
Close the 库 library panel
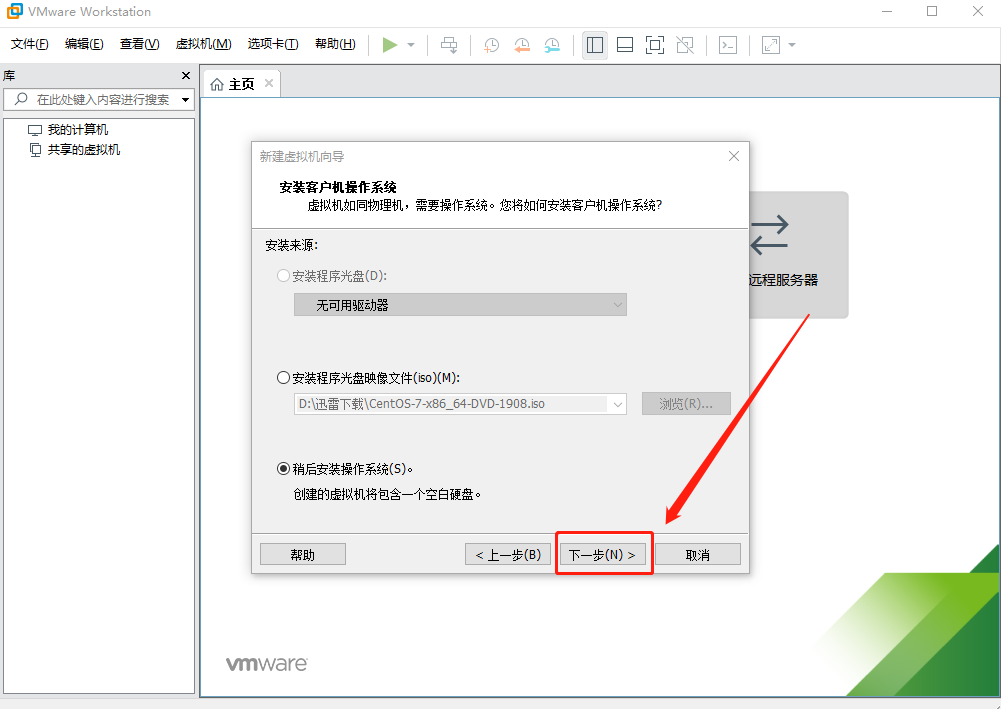pos(186,75)
